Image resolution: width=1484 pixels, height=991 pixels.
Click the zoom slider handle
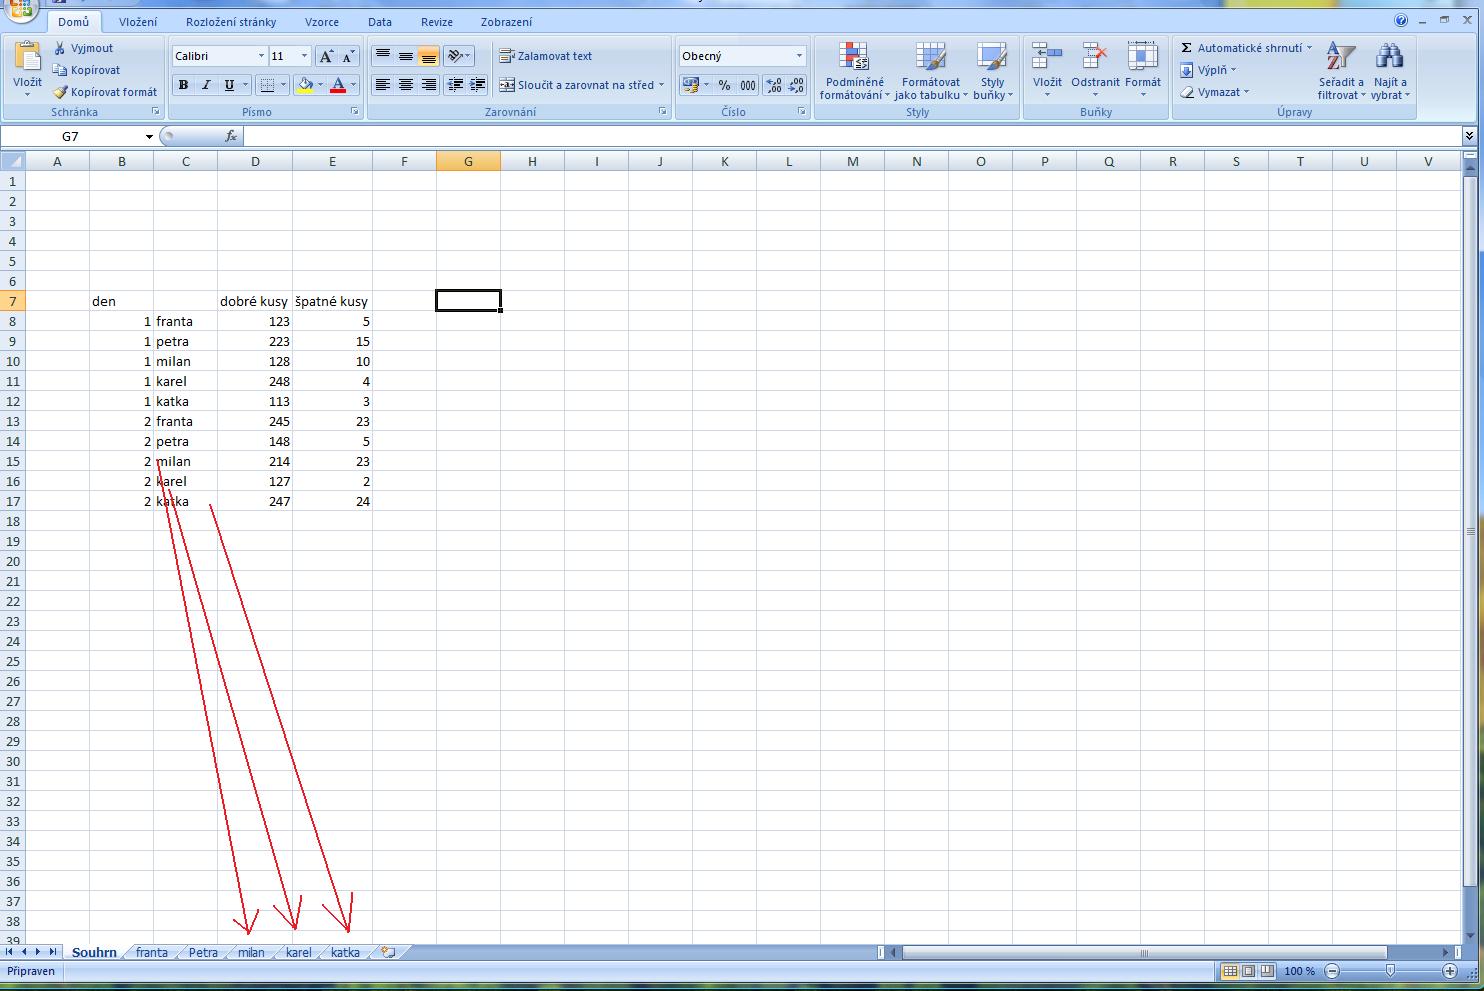tap(1390, 971)
